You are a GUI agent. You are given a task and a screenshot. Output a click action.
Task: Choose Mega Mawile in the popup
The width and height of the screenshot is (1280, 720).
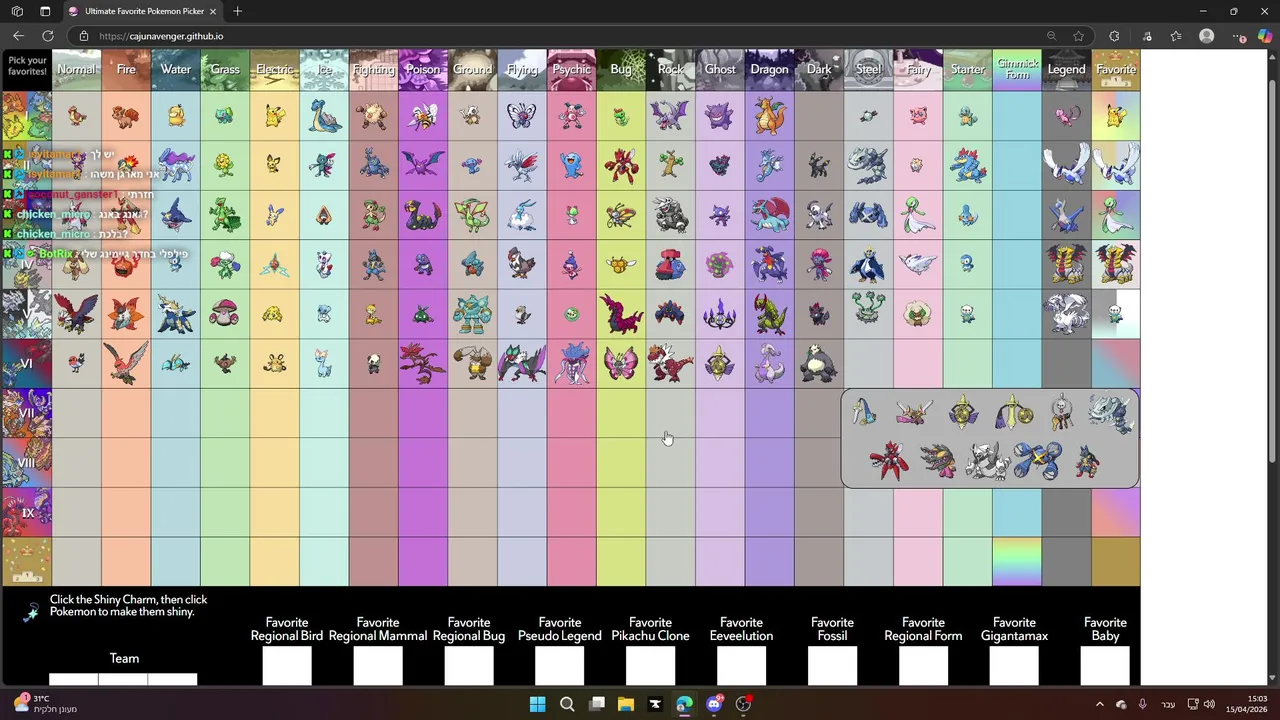click(x=939, y=462)
